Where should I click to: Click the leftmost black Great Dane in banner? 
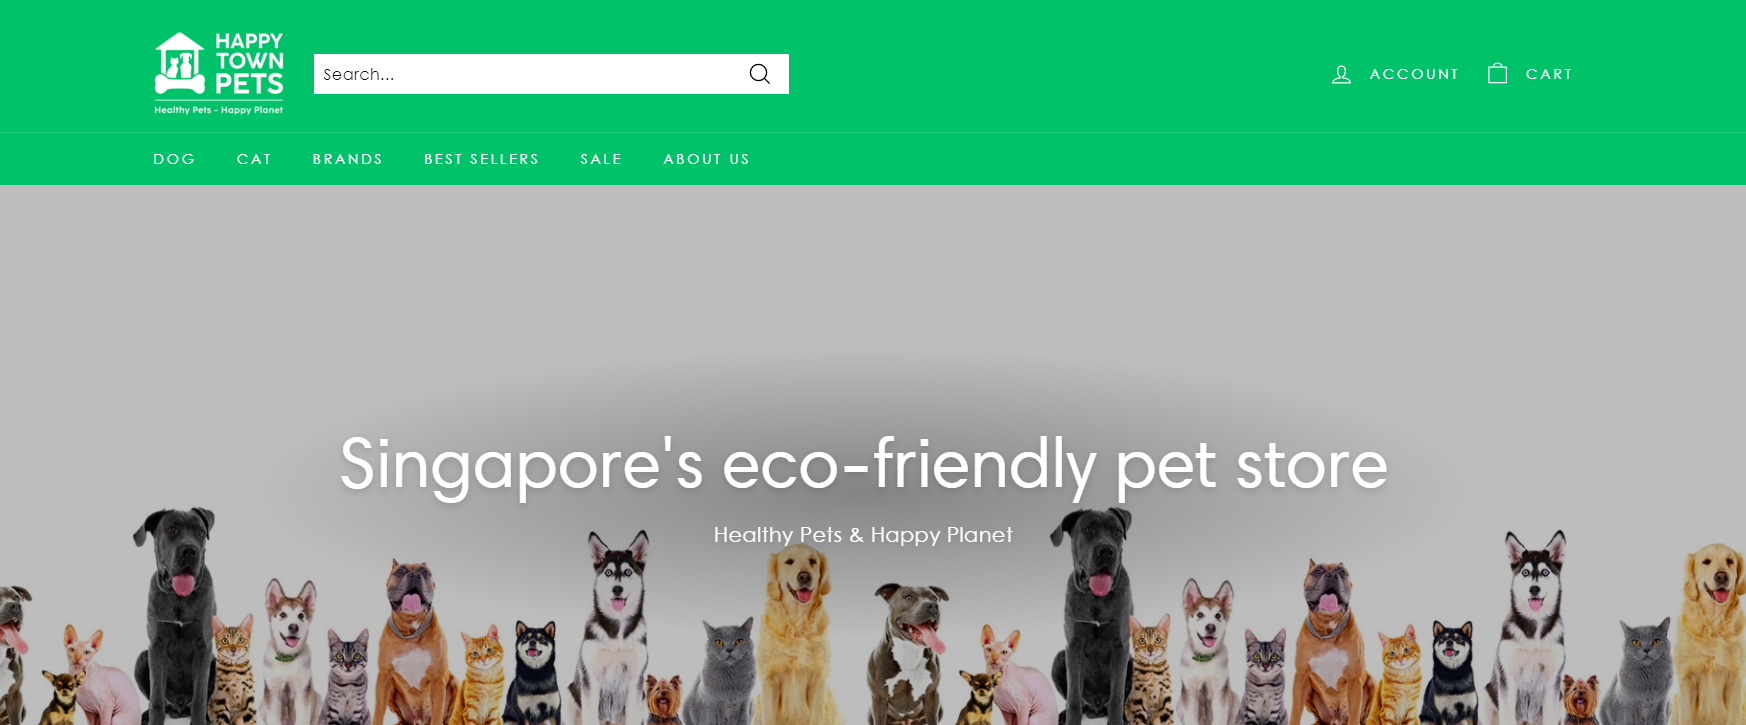point(178,610)
